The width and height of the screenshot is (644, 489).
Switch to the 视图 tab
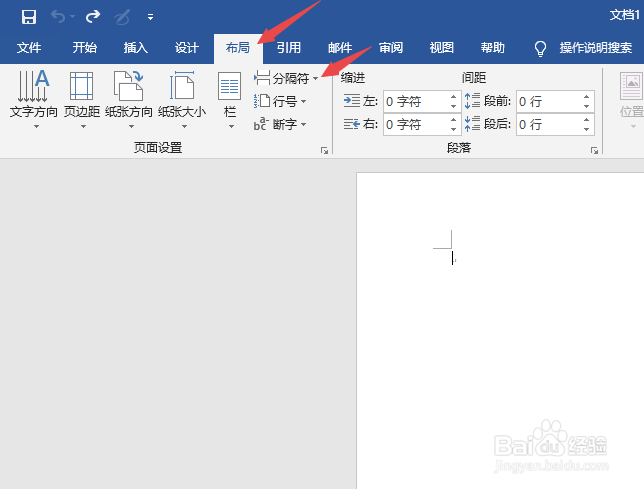[x=442, y=48]
